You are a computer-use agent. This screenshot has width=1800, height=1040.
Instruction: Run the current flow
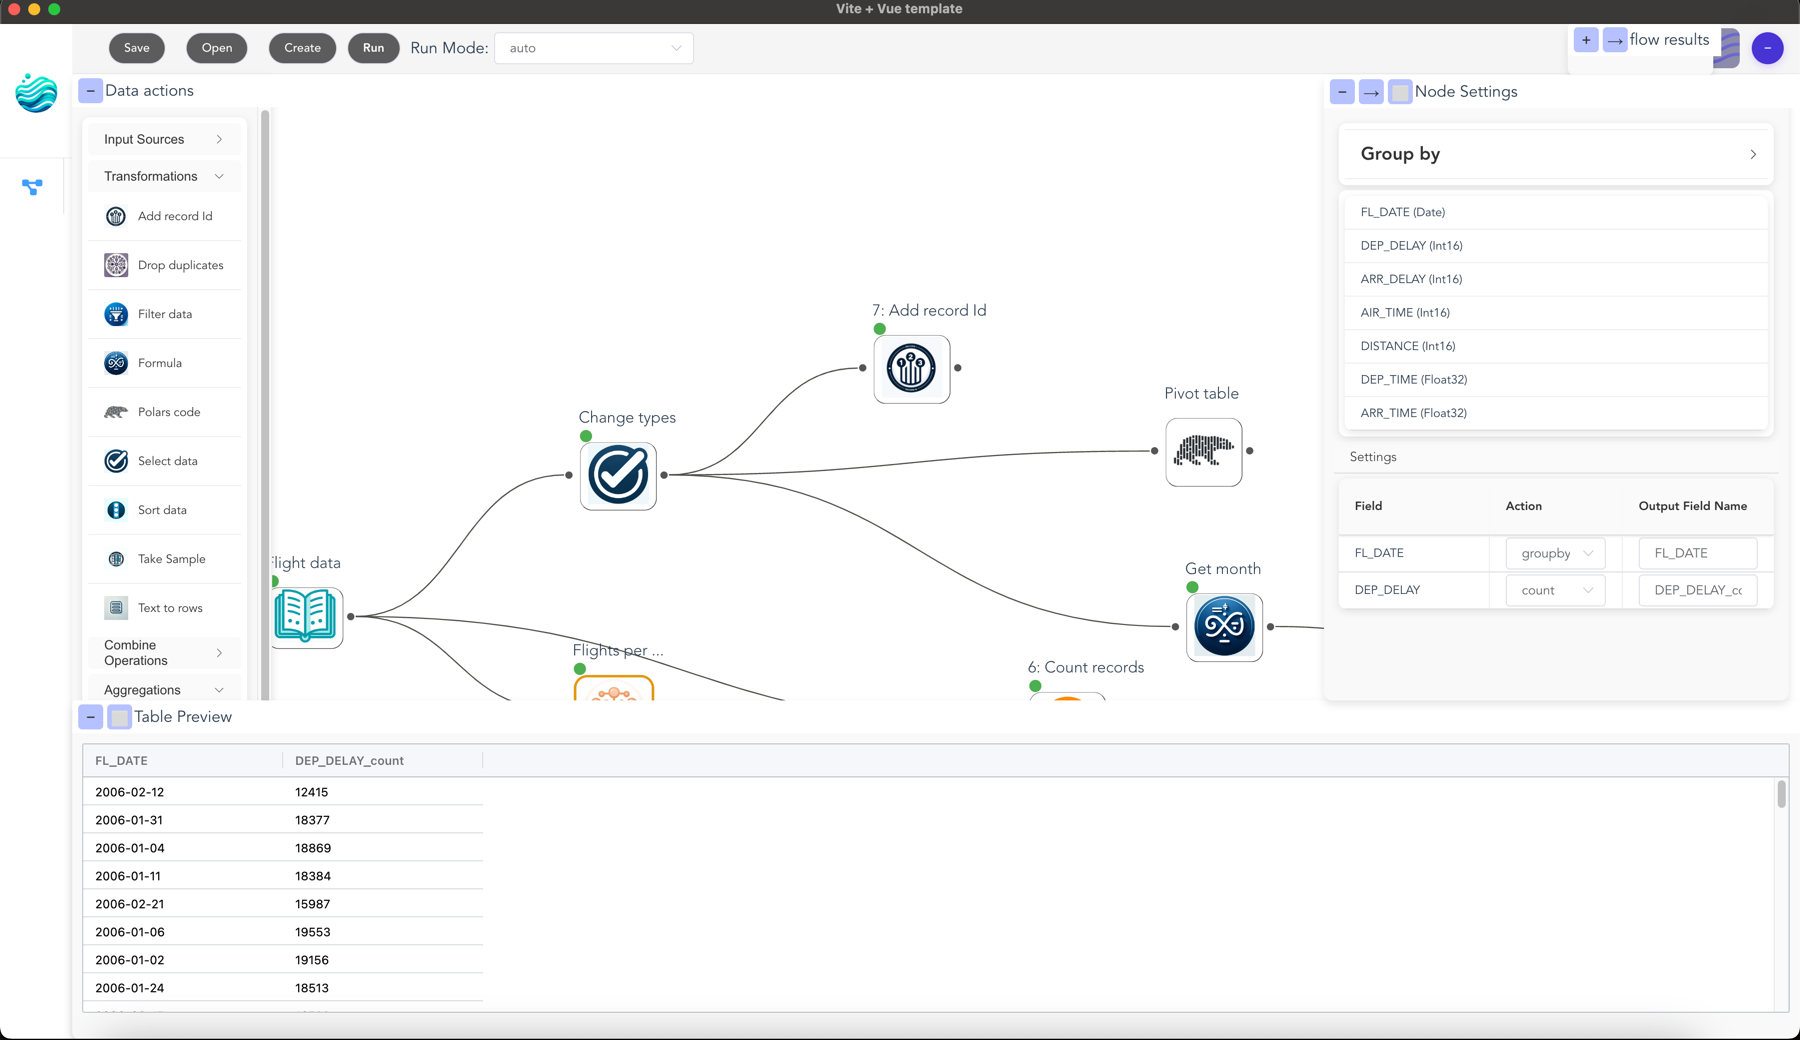point(373,47)
